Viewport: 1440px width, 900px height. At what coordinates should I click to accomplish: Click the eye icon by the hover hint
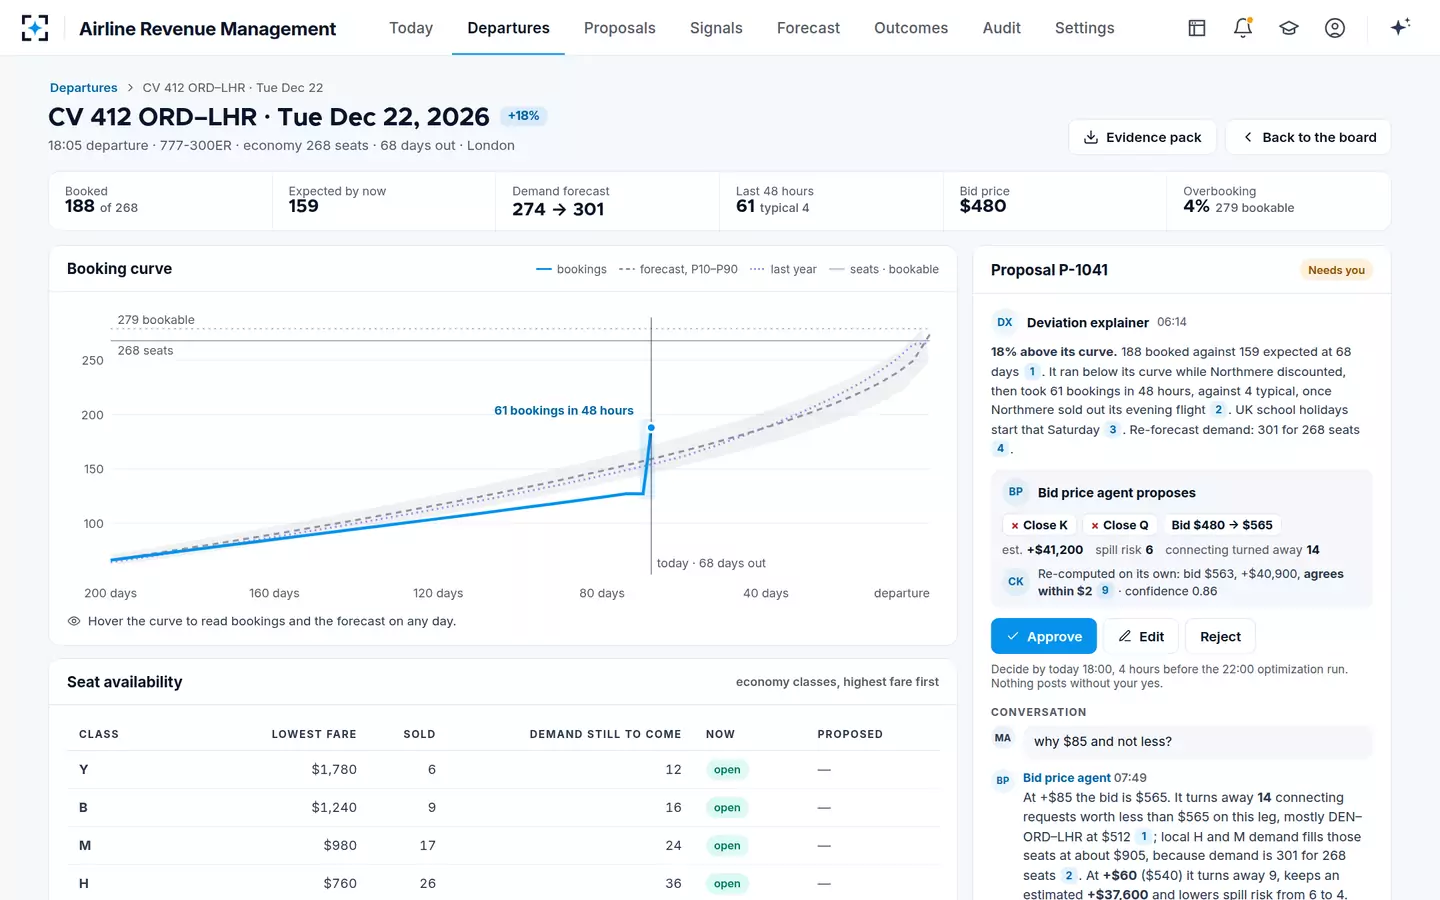tap(74, 621)
